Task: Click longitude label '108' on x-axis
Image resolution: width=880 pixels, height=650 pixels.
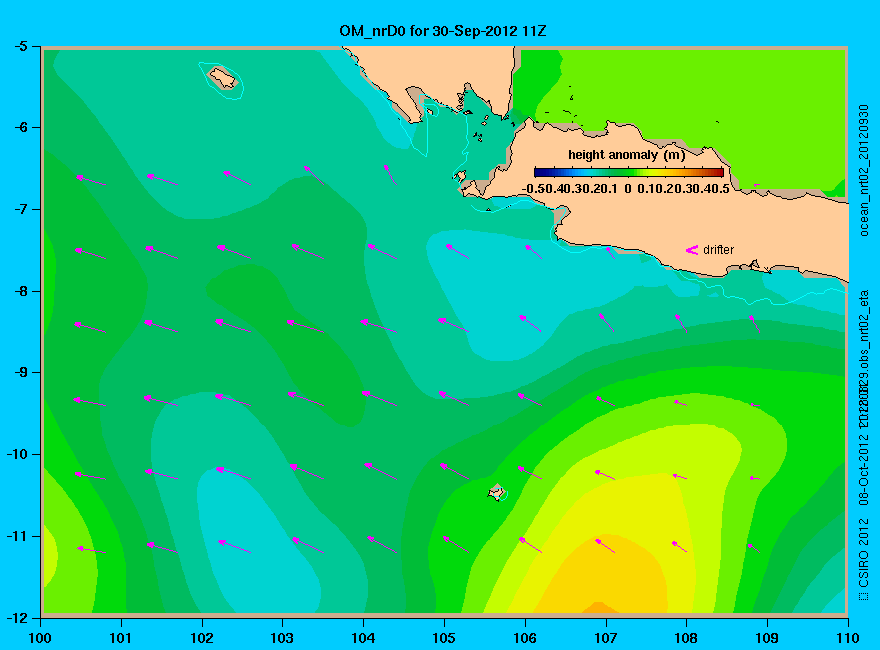Action: point(686,638)
